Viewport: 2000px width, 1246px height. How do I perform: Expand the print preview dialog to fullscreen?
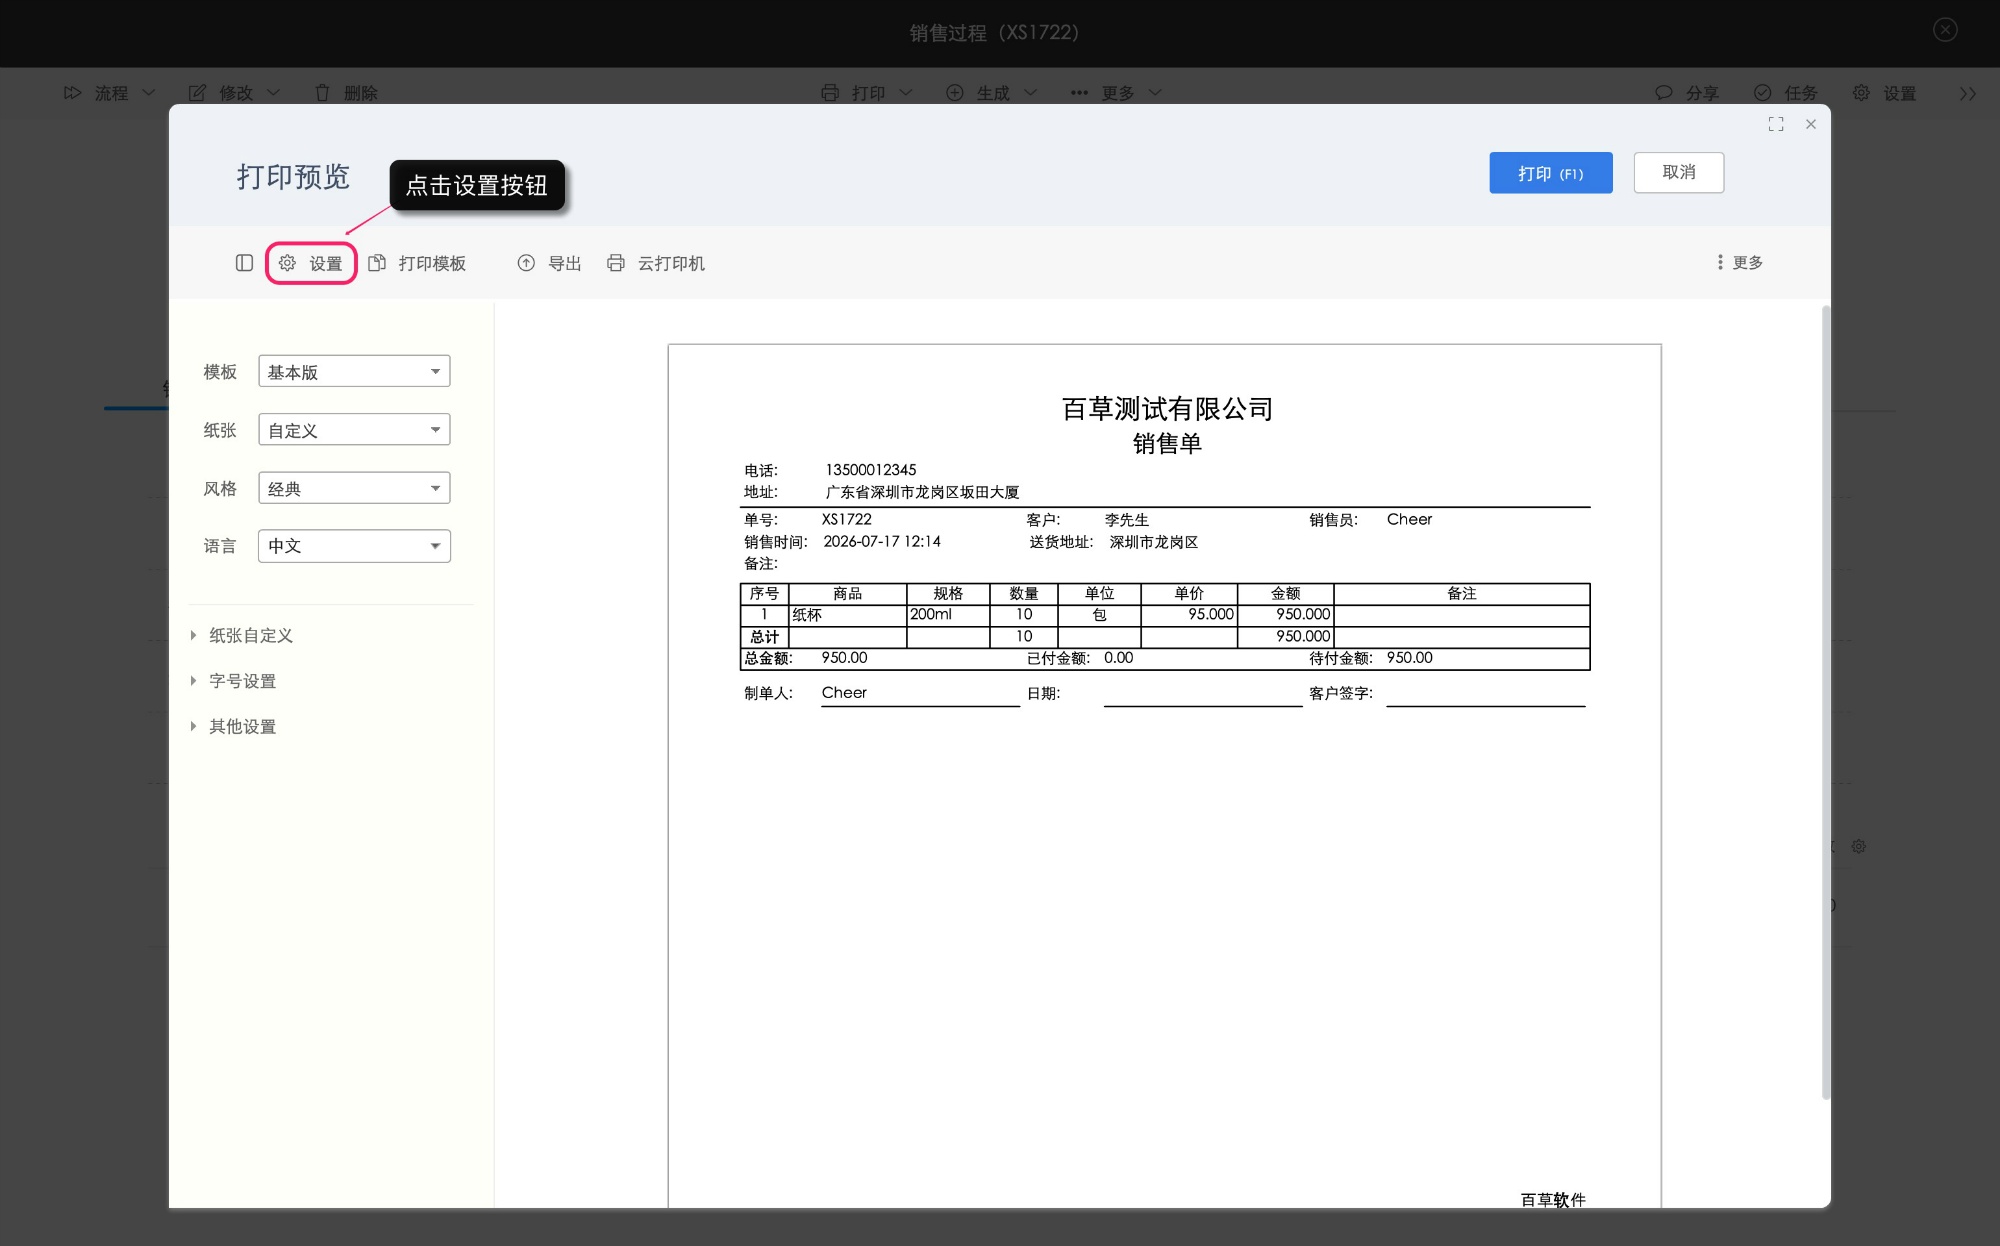click(x=1776, y=124)
